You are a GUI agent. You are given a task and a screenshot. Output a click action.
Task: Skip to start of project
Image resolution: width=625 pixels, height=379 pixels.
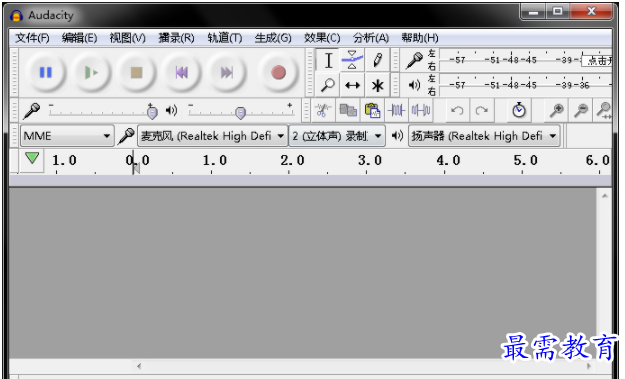coord(182,73)
